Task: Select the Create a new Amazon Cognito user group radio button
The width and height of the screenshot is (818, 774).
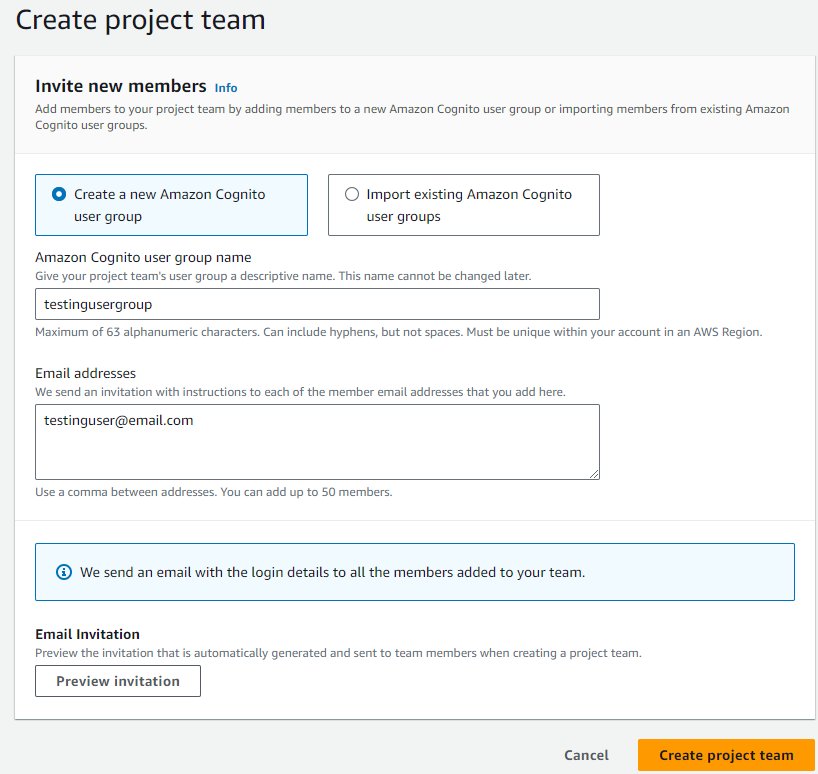Action: point(59,195)
